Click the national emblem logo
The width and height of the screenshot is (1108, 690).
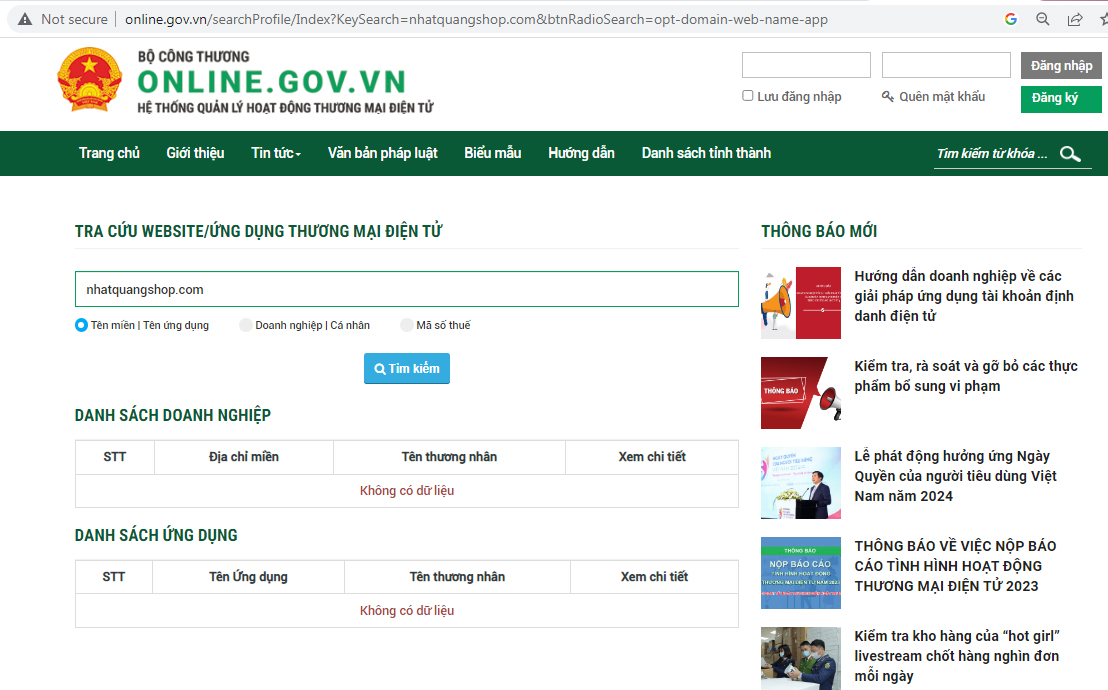pos(89,84)
